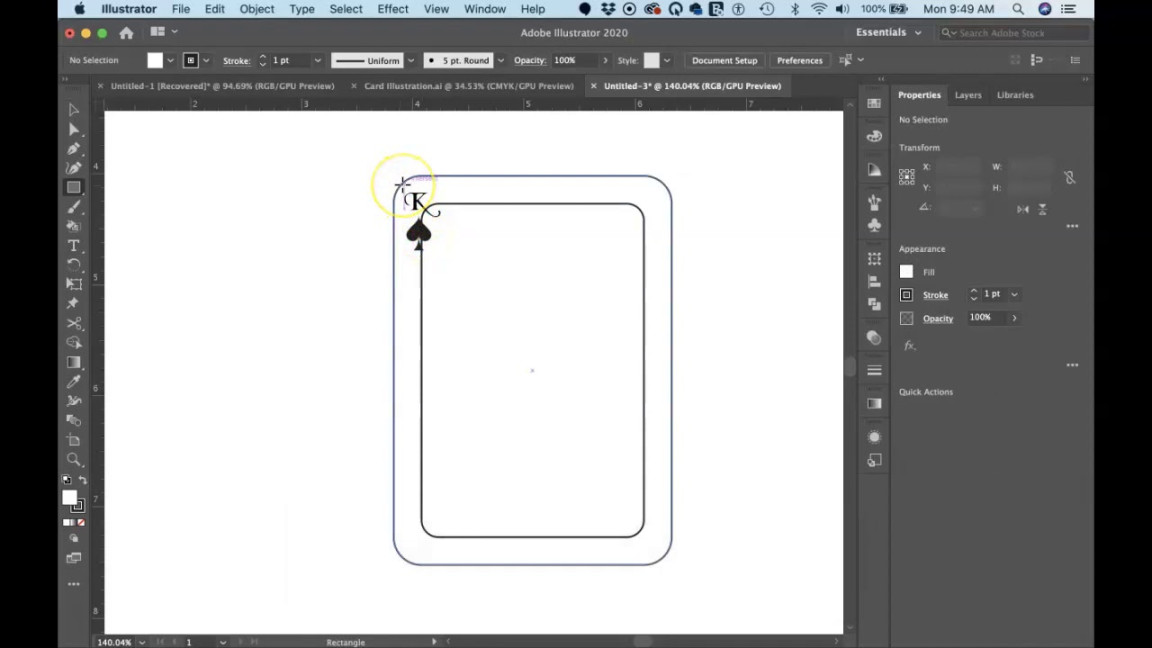Select the Rotate tool
The image size is (1152, 648).
(x=73, y=264)
